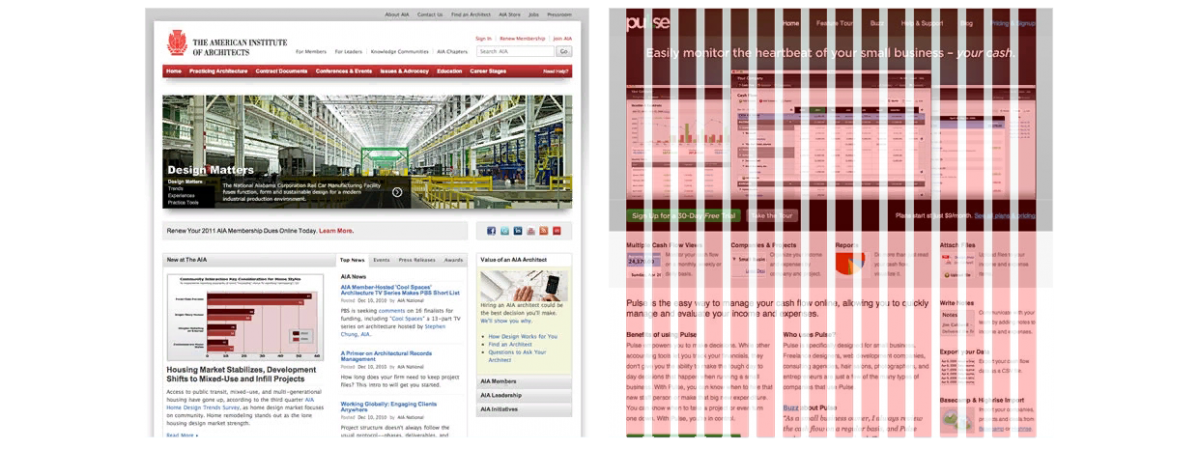This screenshot has height=449, width=1200.
Task: Click Value of an AIA Architect image
Action: (524, 284)
